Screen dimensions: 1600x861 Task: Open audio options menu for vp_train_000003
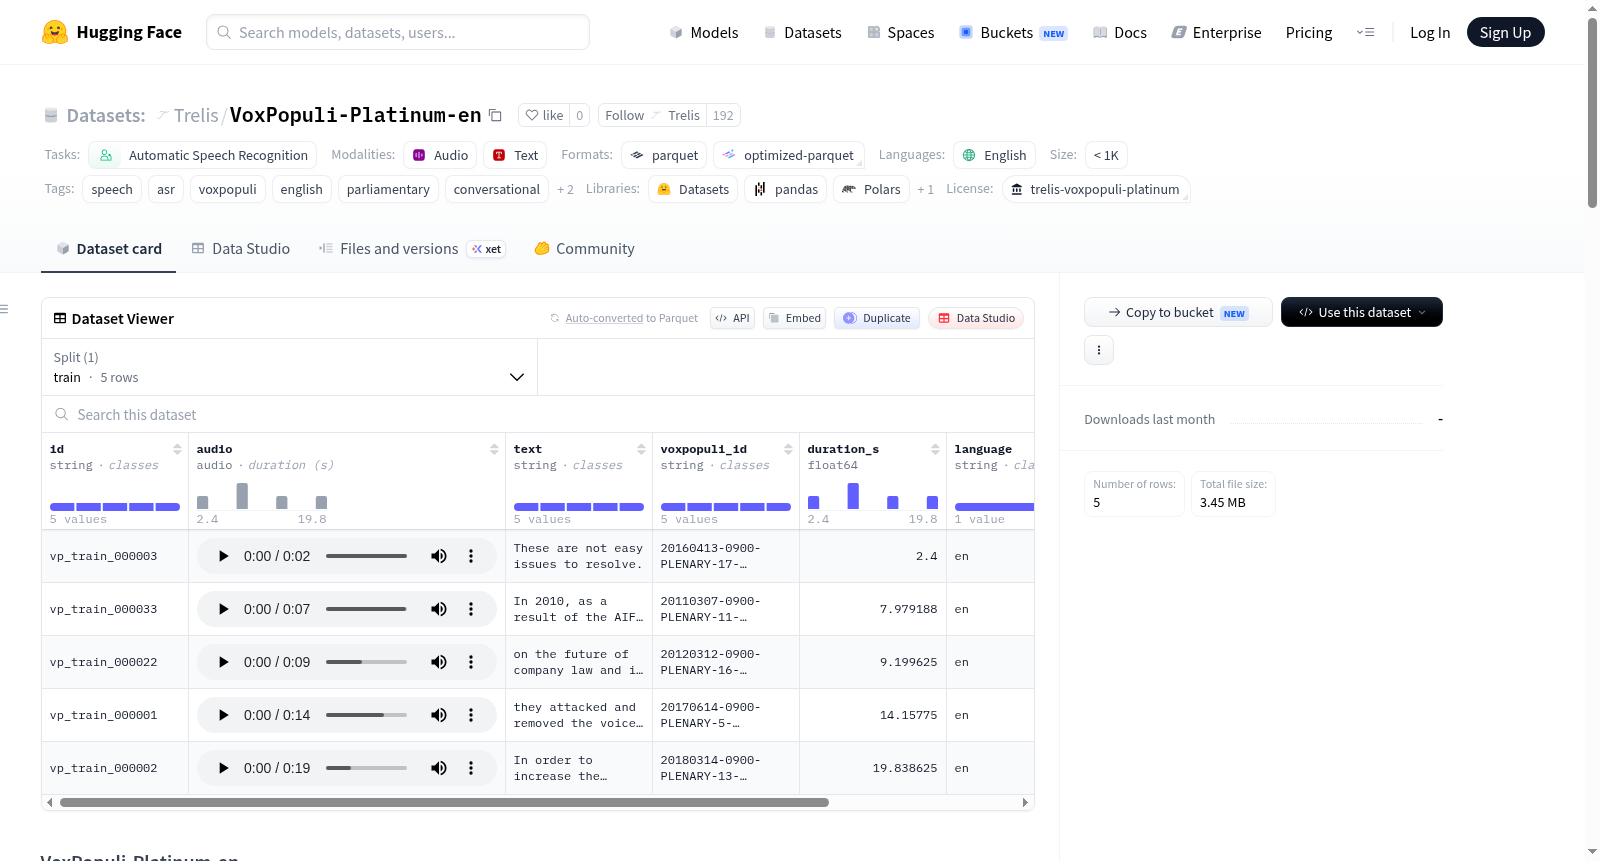coord(471,556)
